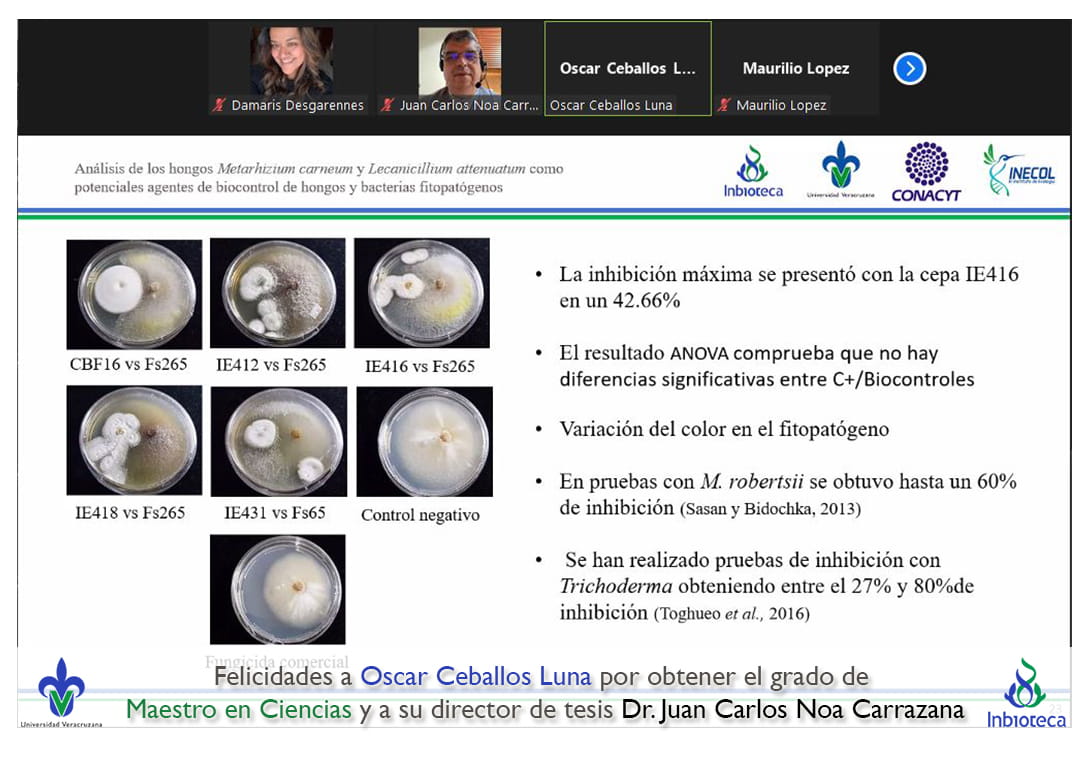The width and height of the screenshot is (1090, 760).
Task: Click Juan Carlos Noa's muted microphone icon
Action: [387, 105]
